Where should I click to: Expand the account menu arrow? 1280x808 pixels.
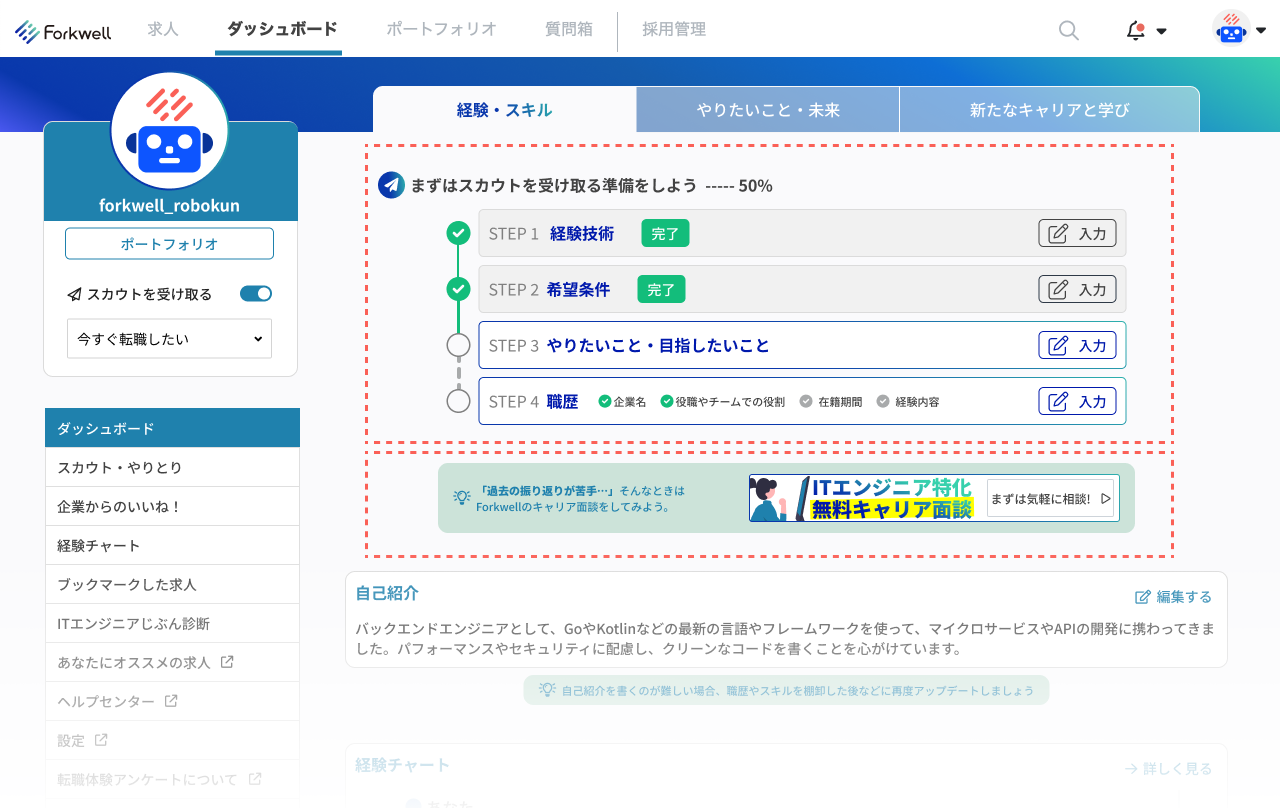(1261, 31)
